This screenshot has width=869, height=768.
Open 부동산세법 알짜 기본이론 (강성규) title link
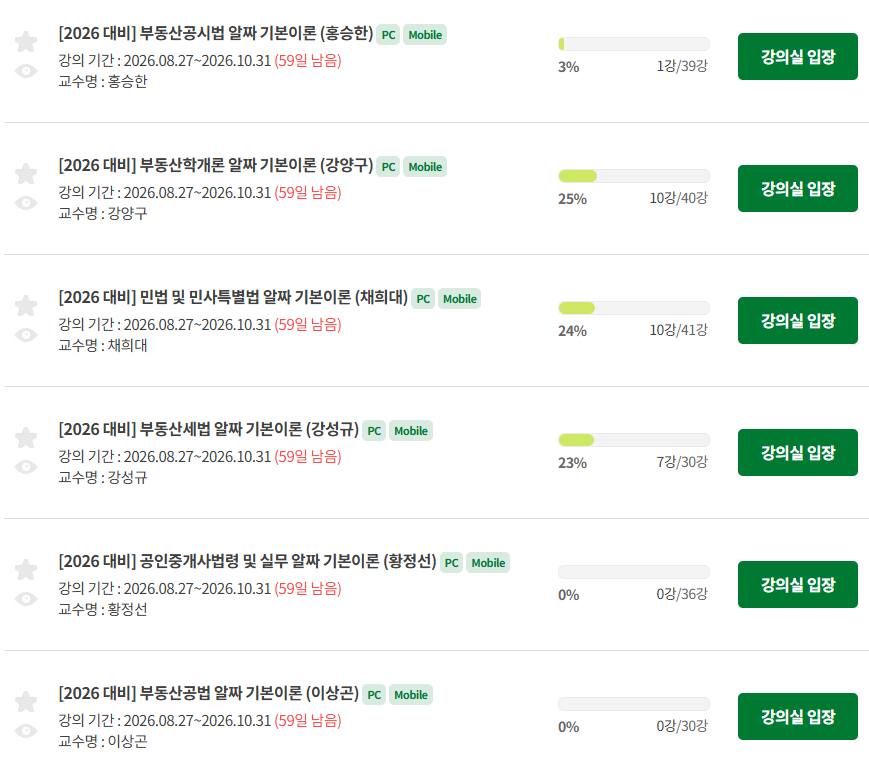point(209,429)
